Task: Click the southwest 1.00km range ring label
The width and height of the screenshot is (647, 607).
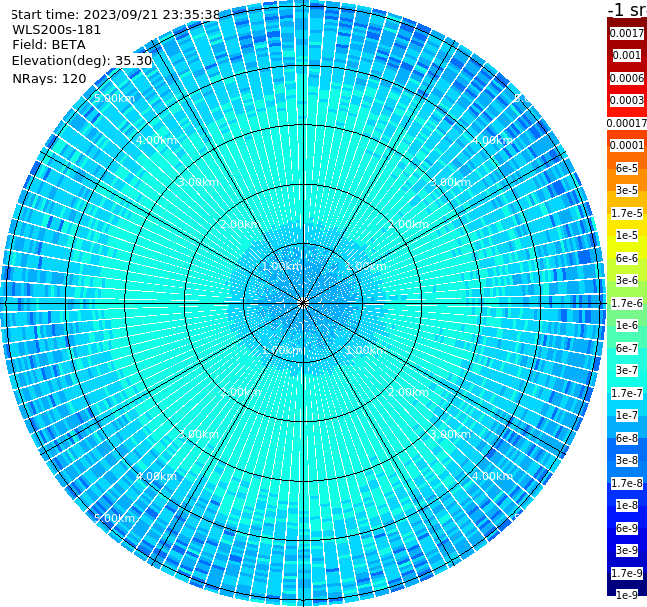Action: click(283, 350)
